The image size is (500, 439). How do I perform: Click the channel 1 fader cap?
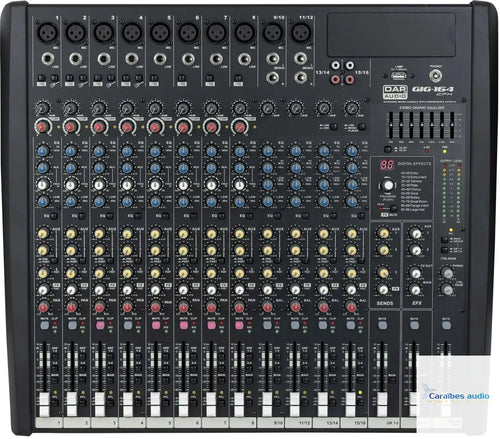pos(44,404)
